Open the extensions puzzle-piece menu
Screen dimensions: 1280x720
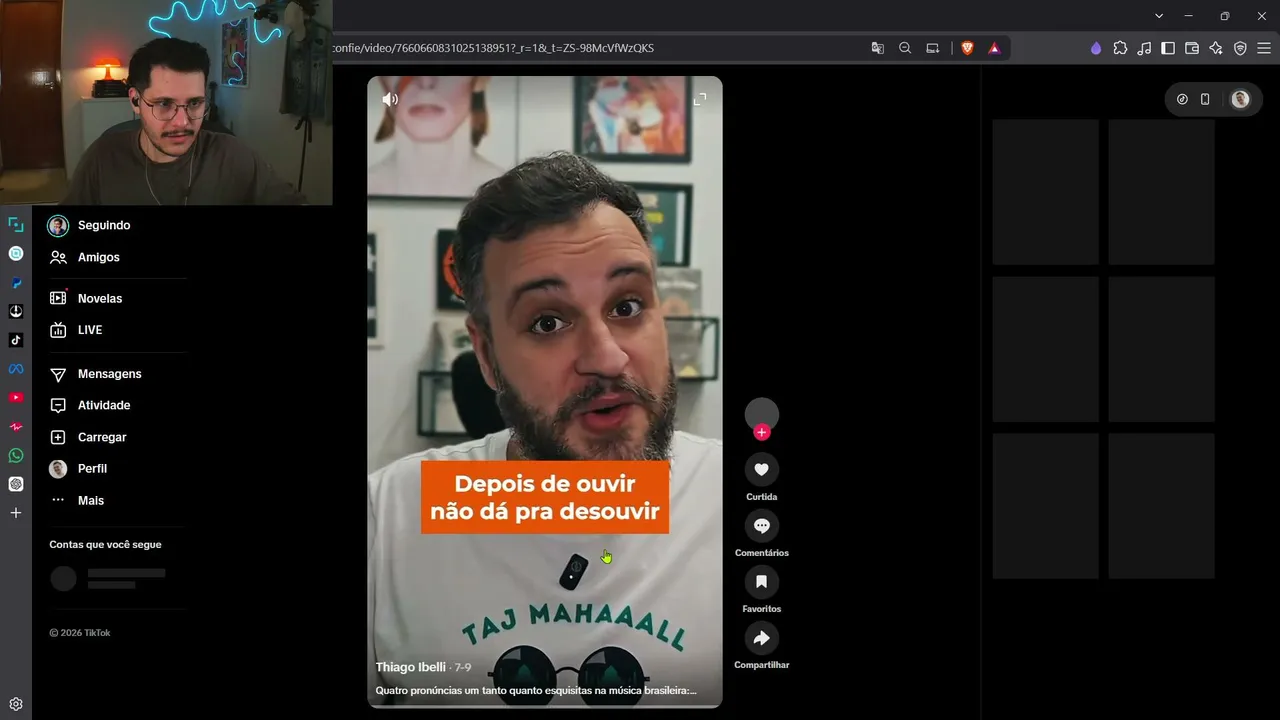(1120, 48)
